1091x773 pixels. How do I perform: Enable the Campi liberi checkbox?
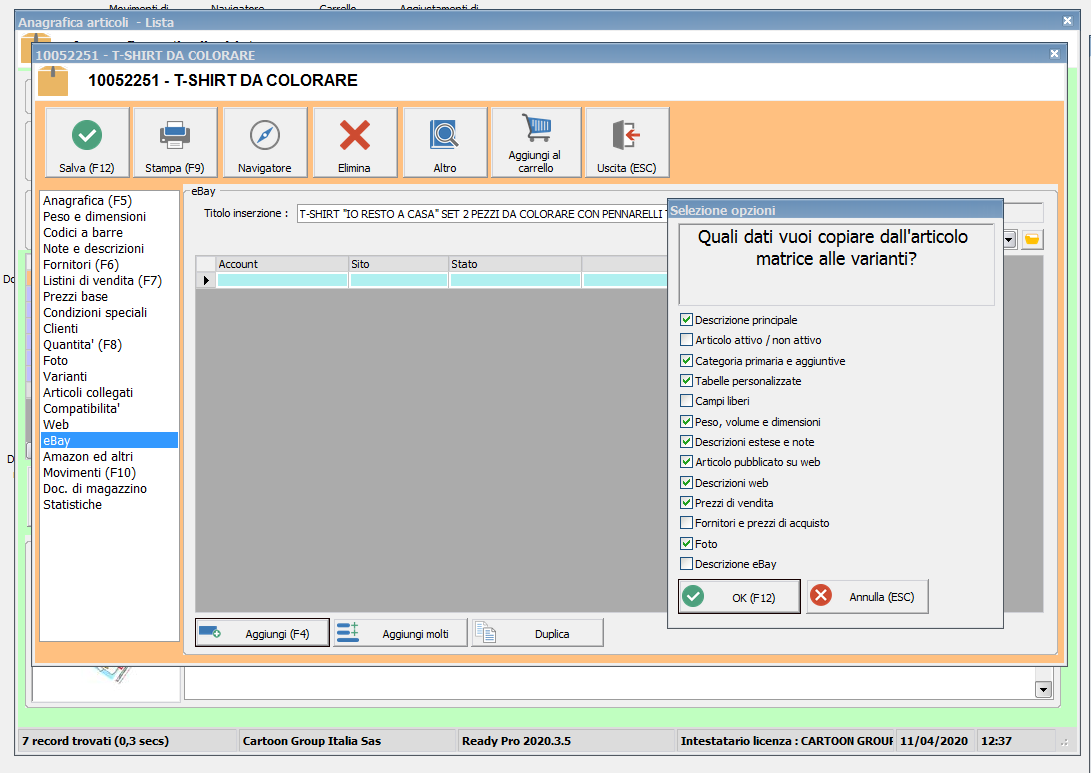pyautogui.click(x=686, y=401)
